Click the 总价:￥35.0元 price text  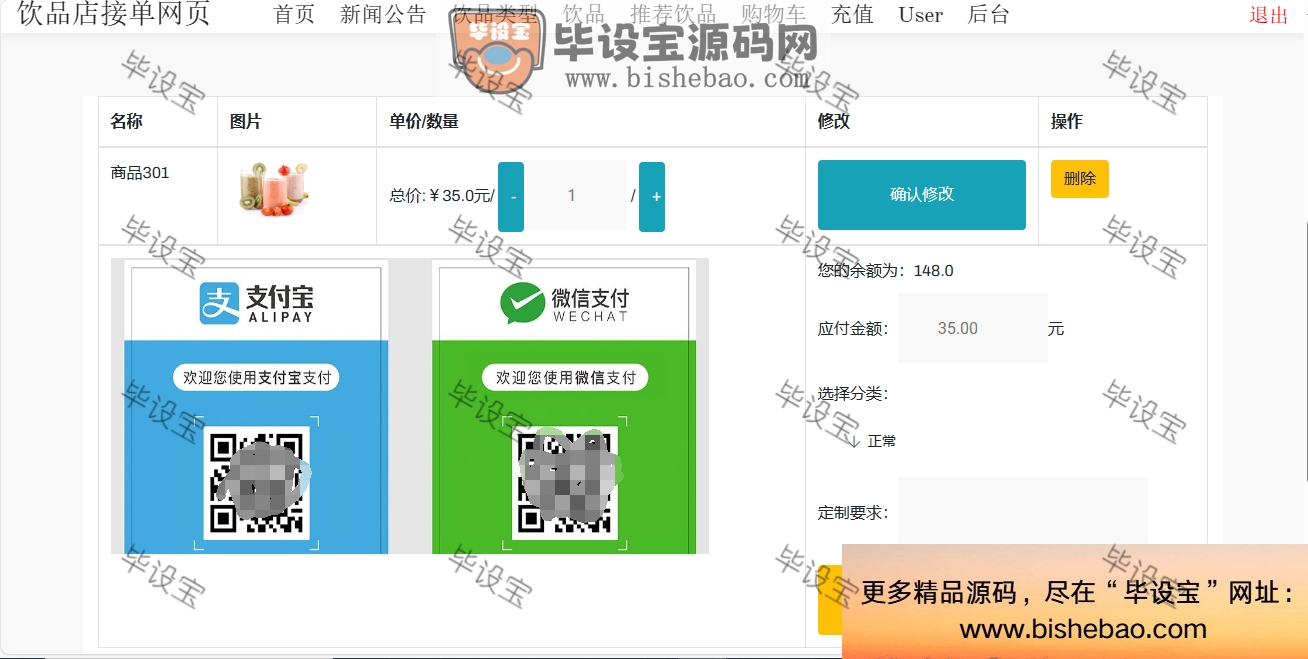[x=442, y=196]
